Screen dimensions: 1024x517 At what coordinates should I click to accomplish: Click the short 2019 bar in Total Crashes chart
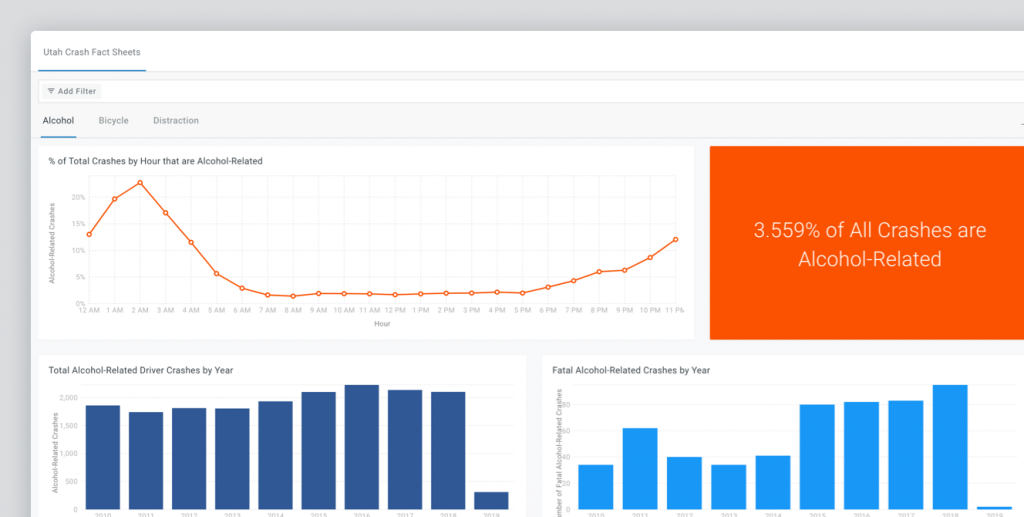pos(491,500)
